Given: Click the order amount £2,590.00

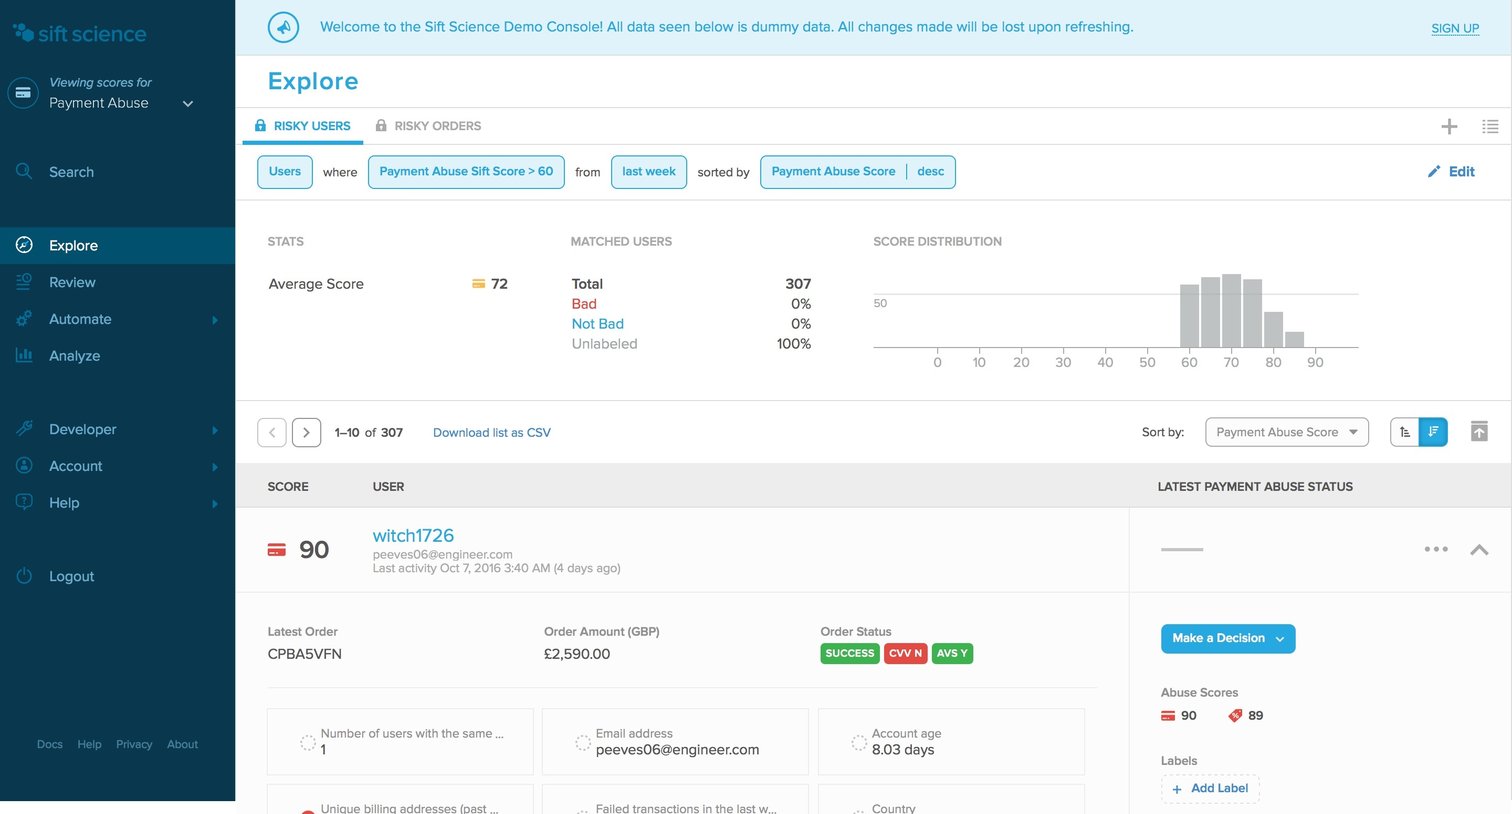Looking at the screenshot, I should pos(577,654).
